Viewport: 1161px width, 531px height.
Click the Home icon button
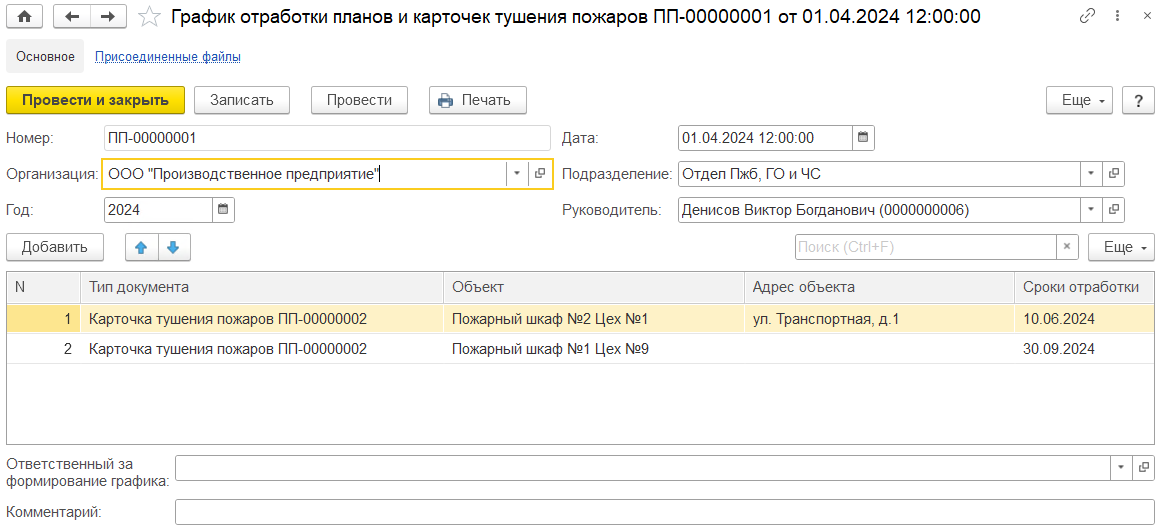[x=24, y=16]
